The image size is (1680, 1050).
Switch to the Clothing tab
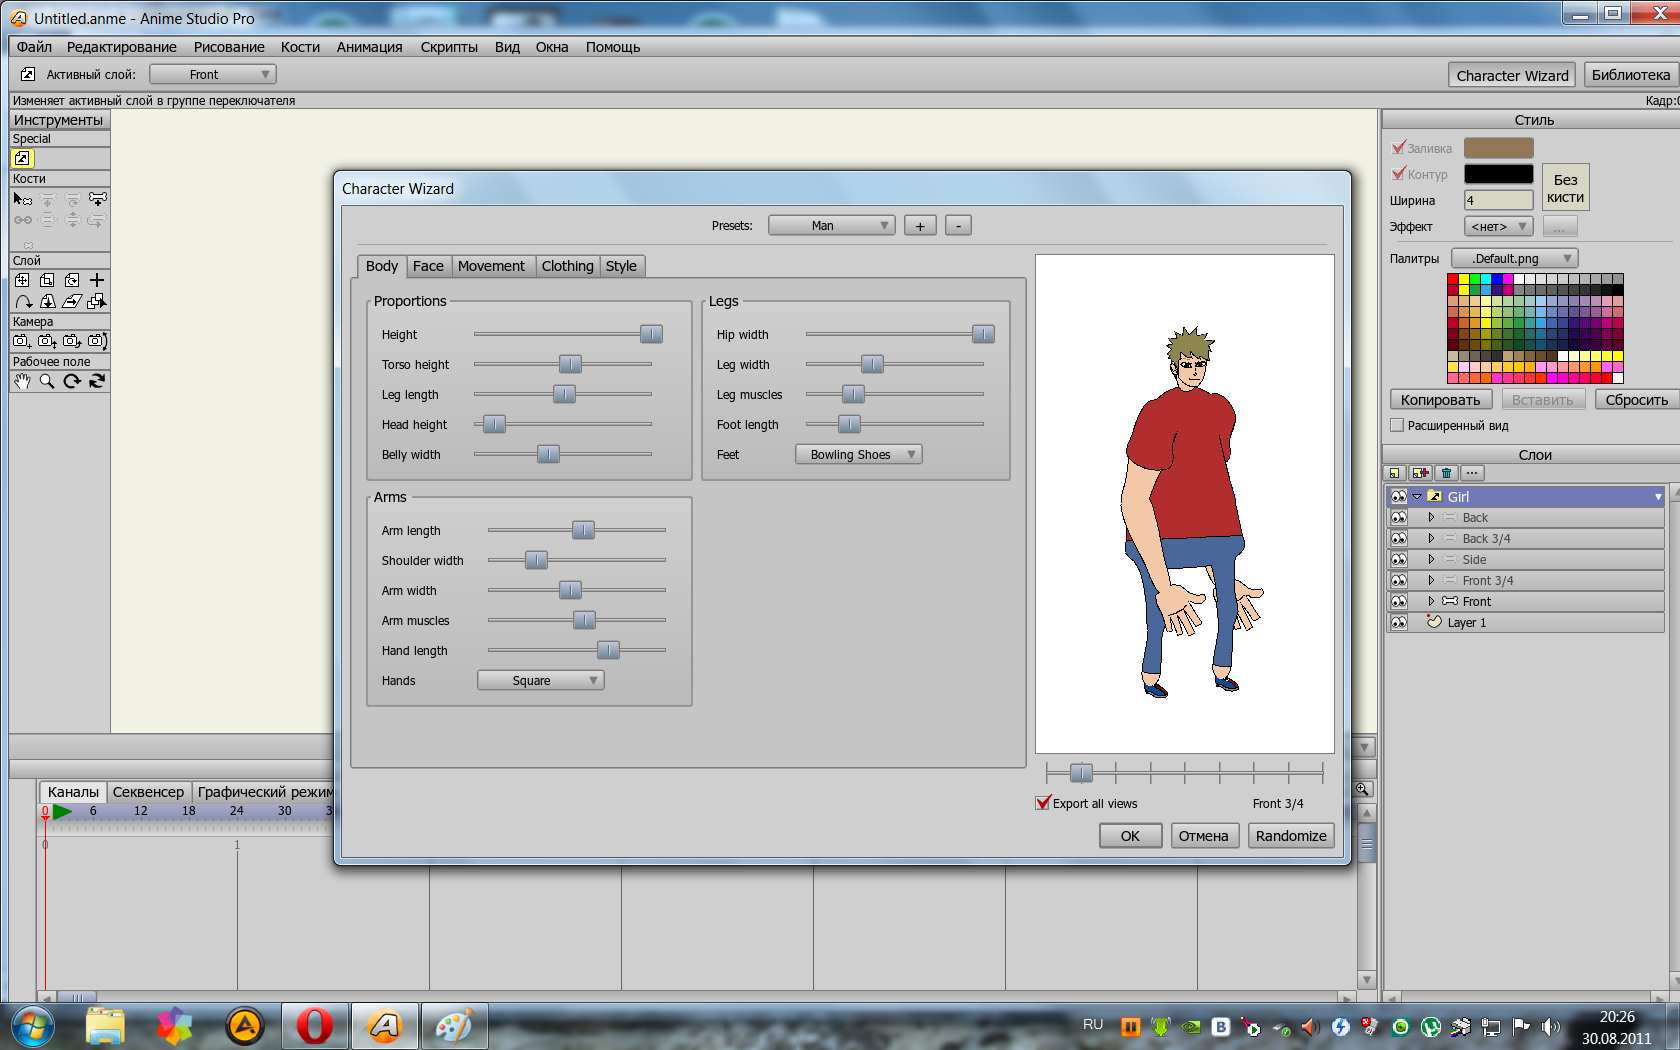click(x=567, y=266)
